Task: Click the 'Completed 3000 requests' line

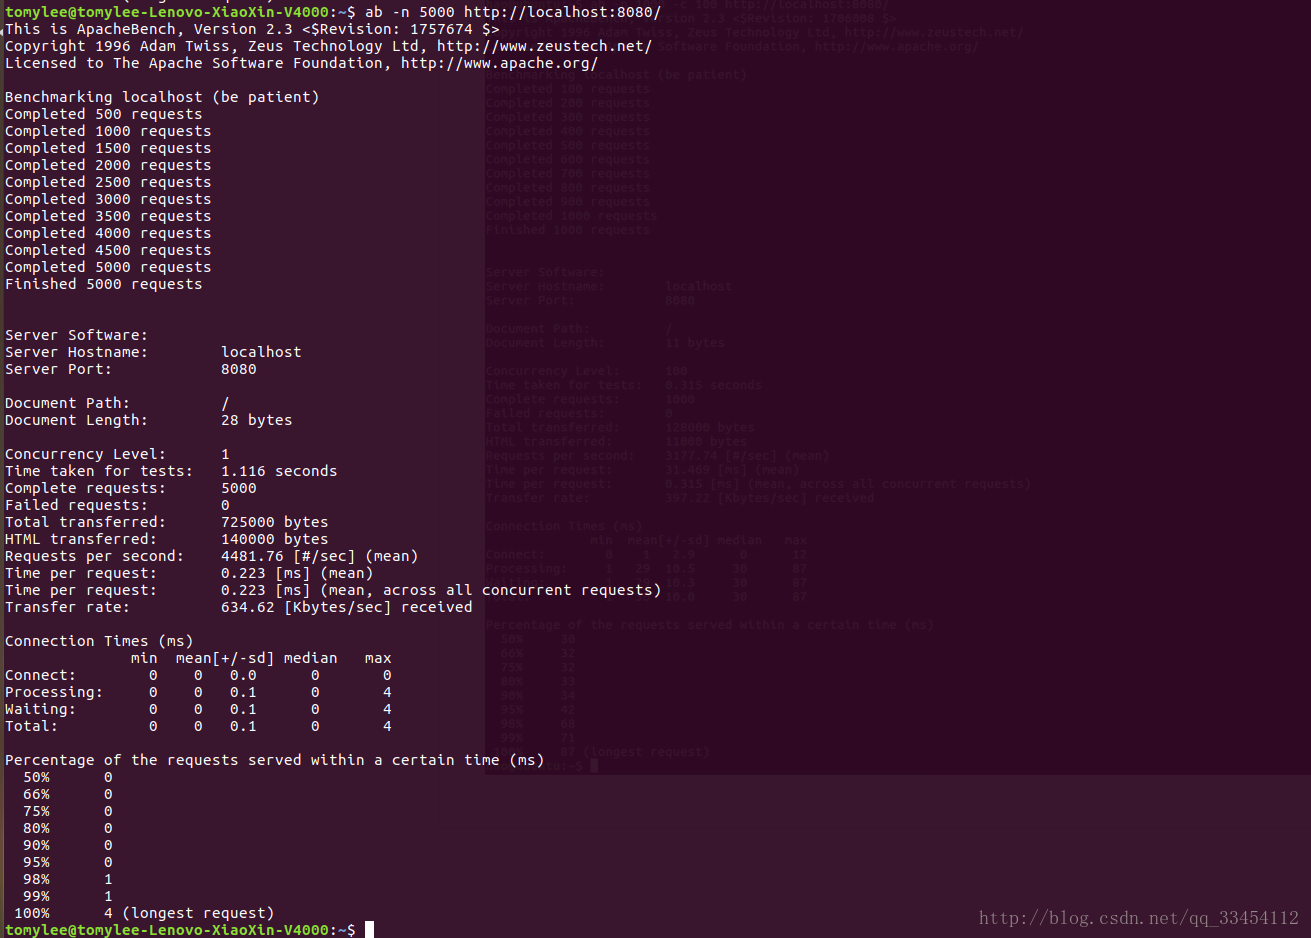Action: point(108,199)
